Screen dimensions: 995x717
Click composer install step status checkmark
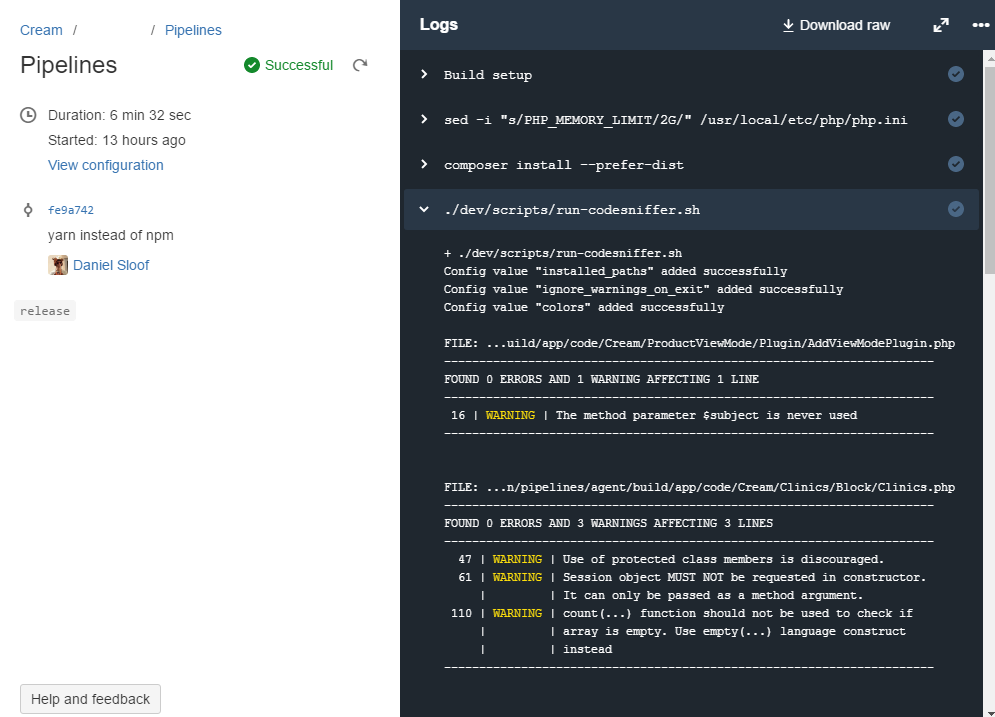click(x=956, y=164)
